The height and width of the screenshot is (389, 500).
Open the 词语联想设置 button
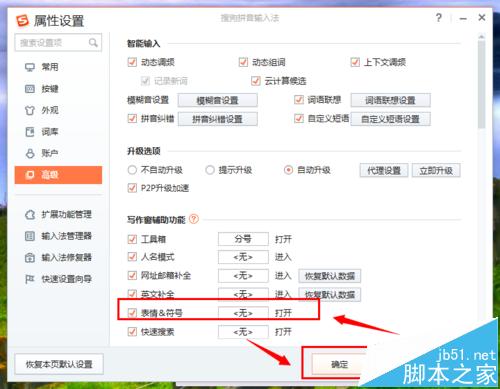tap(390, 100)
